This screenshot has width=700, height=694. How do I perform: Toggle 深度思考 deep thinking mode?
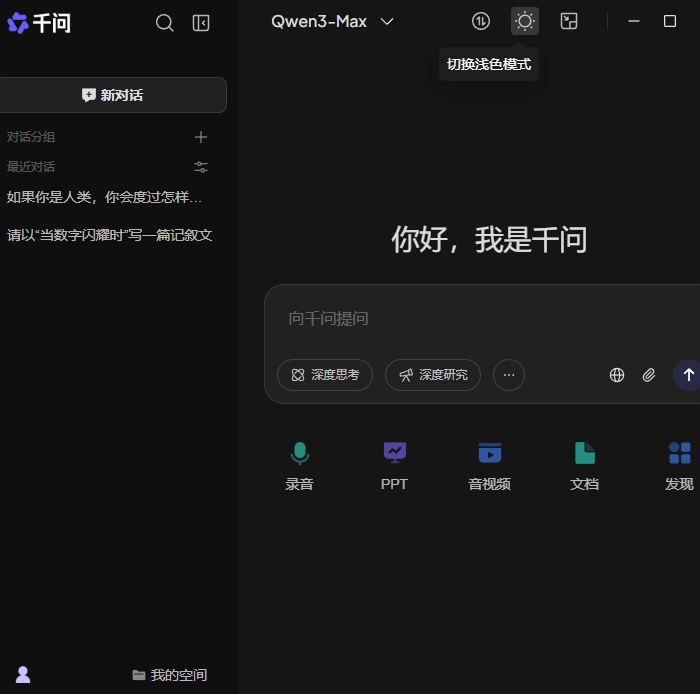click(x=325, y=375)
